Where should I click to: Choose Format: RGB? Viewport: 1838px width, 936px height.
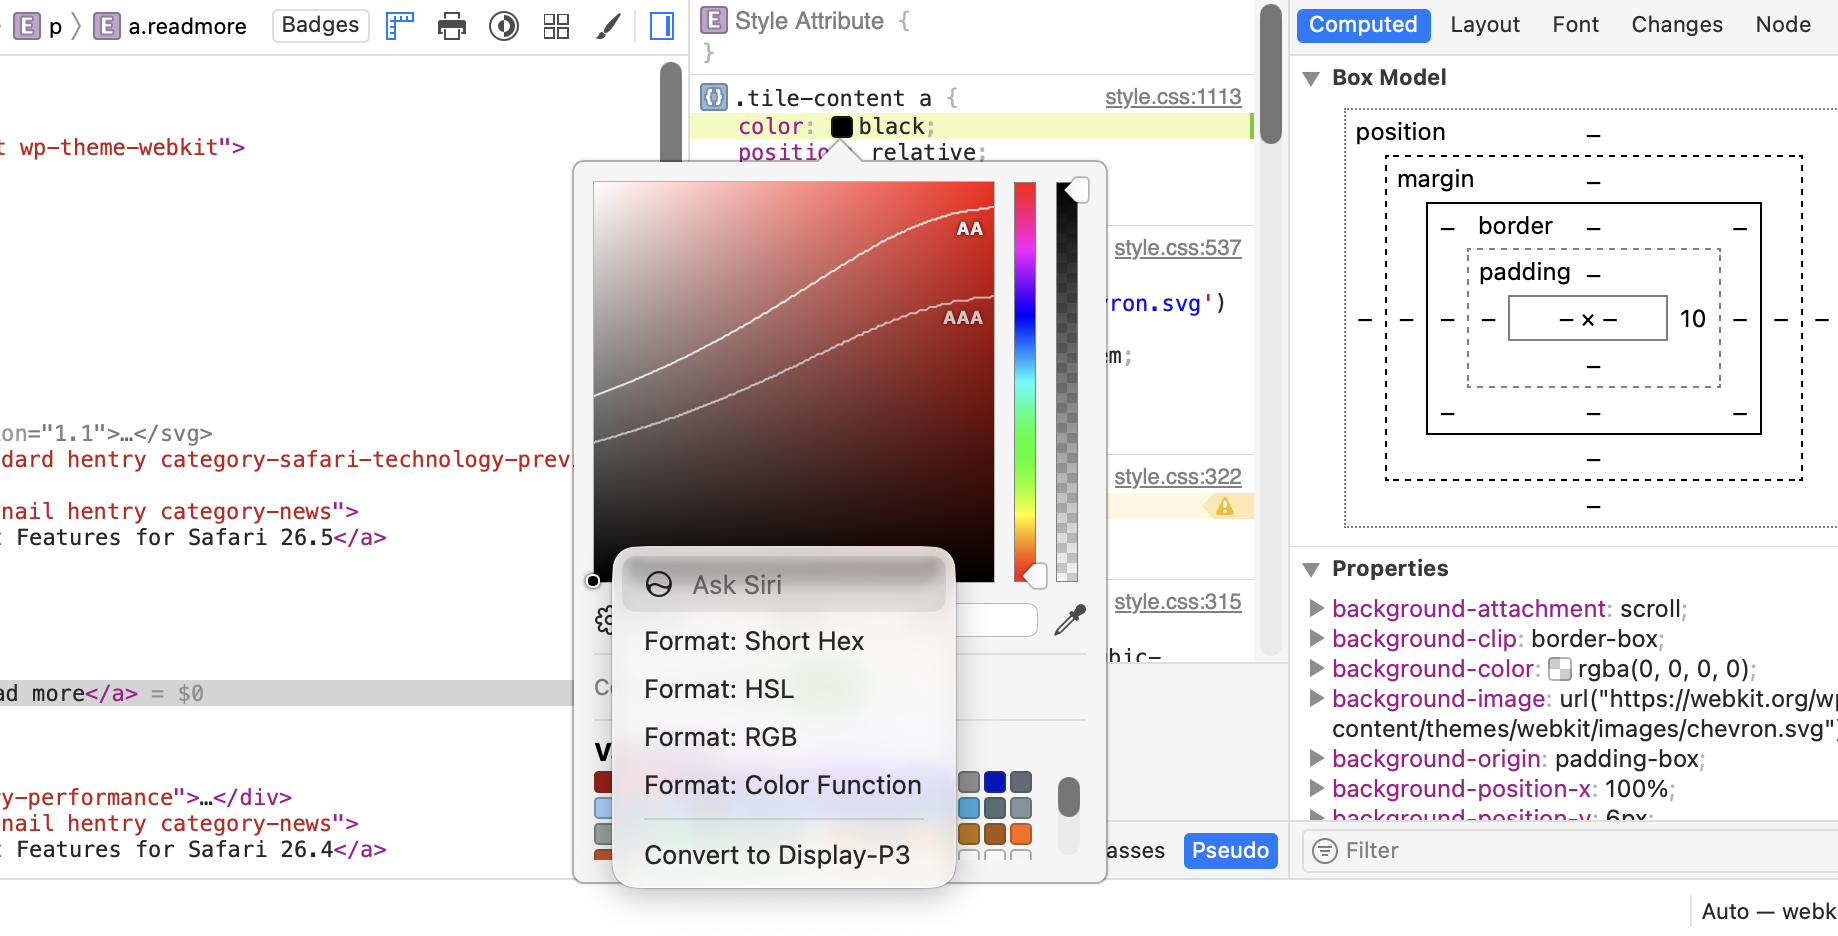[x=784, y=737]
